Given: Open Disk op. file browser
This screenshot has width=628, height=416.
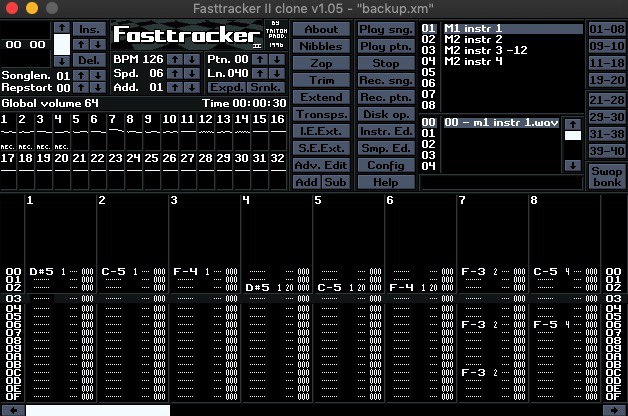Looking at the screenshot, I should click(x=386, y=115).
